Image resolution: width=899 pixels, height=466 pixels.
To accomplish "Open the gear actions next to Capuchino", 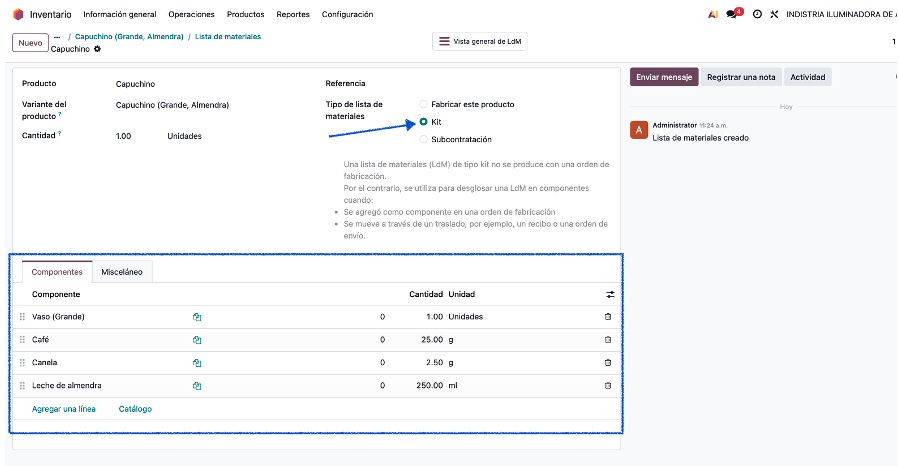I will (x=97, y=49).
